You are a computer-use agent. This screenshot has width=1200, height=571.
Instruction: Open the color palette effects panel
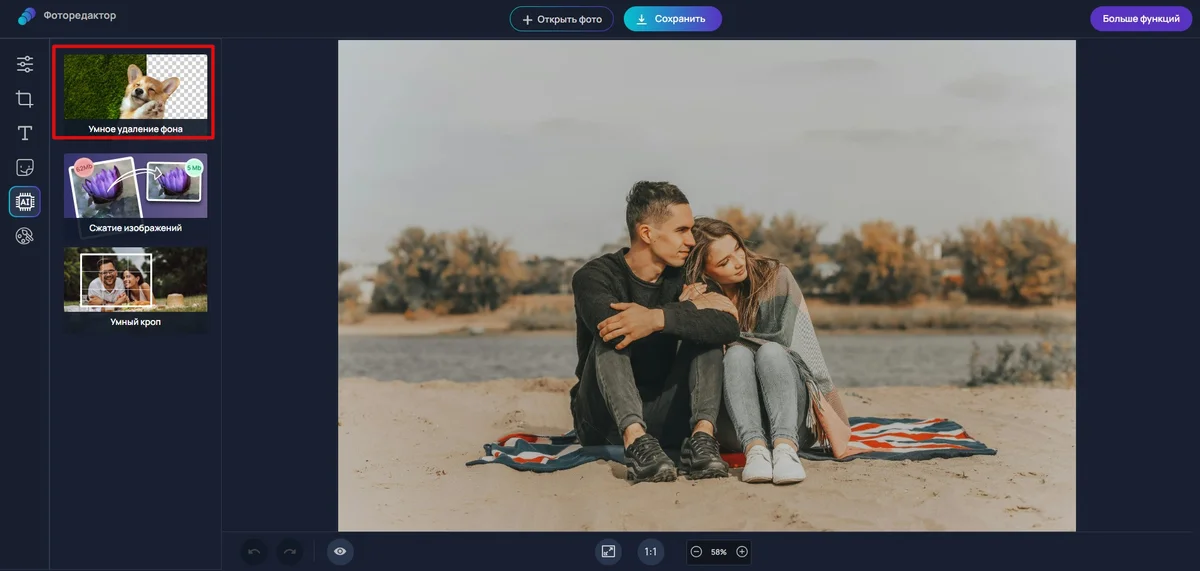pyautogui.click(x=25, y=236)
